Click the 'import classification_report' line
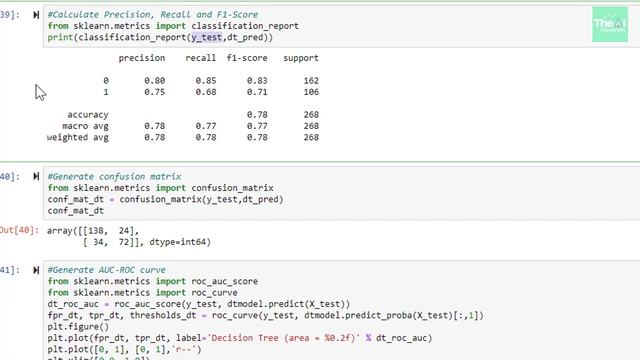Screen dimensions: 640x360 (x=173, y=26)
